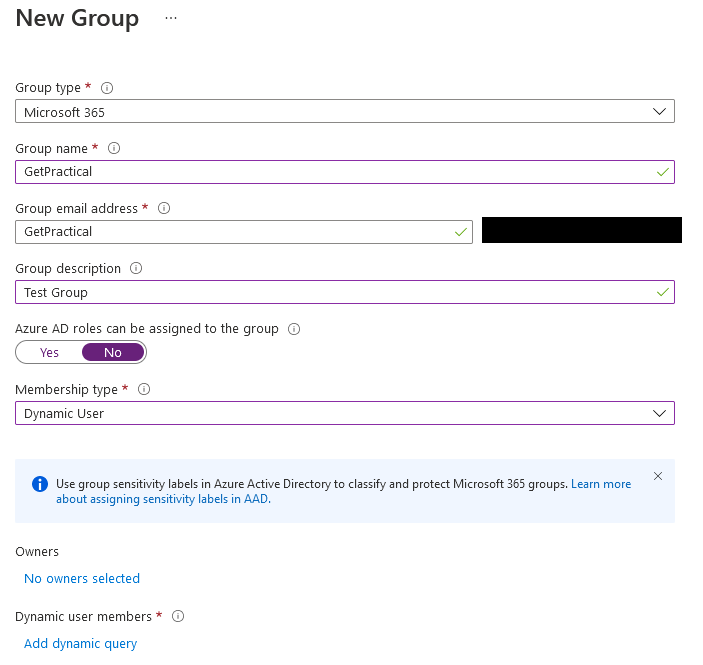The width and height of the screenshot is (703, 665).
Task: Open the ellipsis menu beside New Group
Action: pyautogui.click(x=171, y=19)
